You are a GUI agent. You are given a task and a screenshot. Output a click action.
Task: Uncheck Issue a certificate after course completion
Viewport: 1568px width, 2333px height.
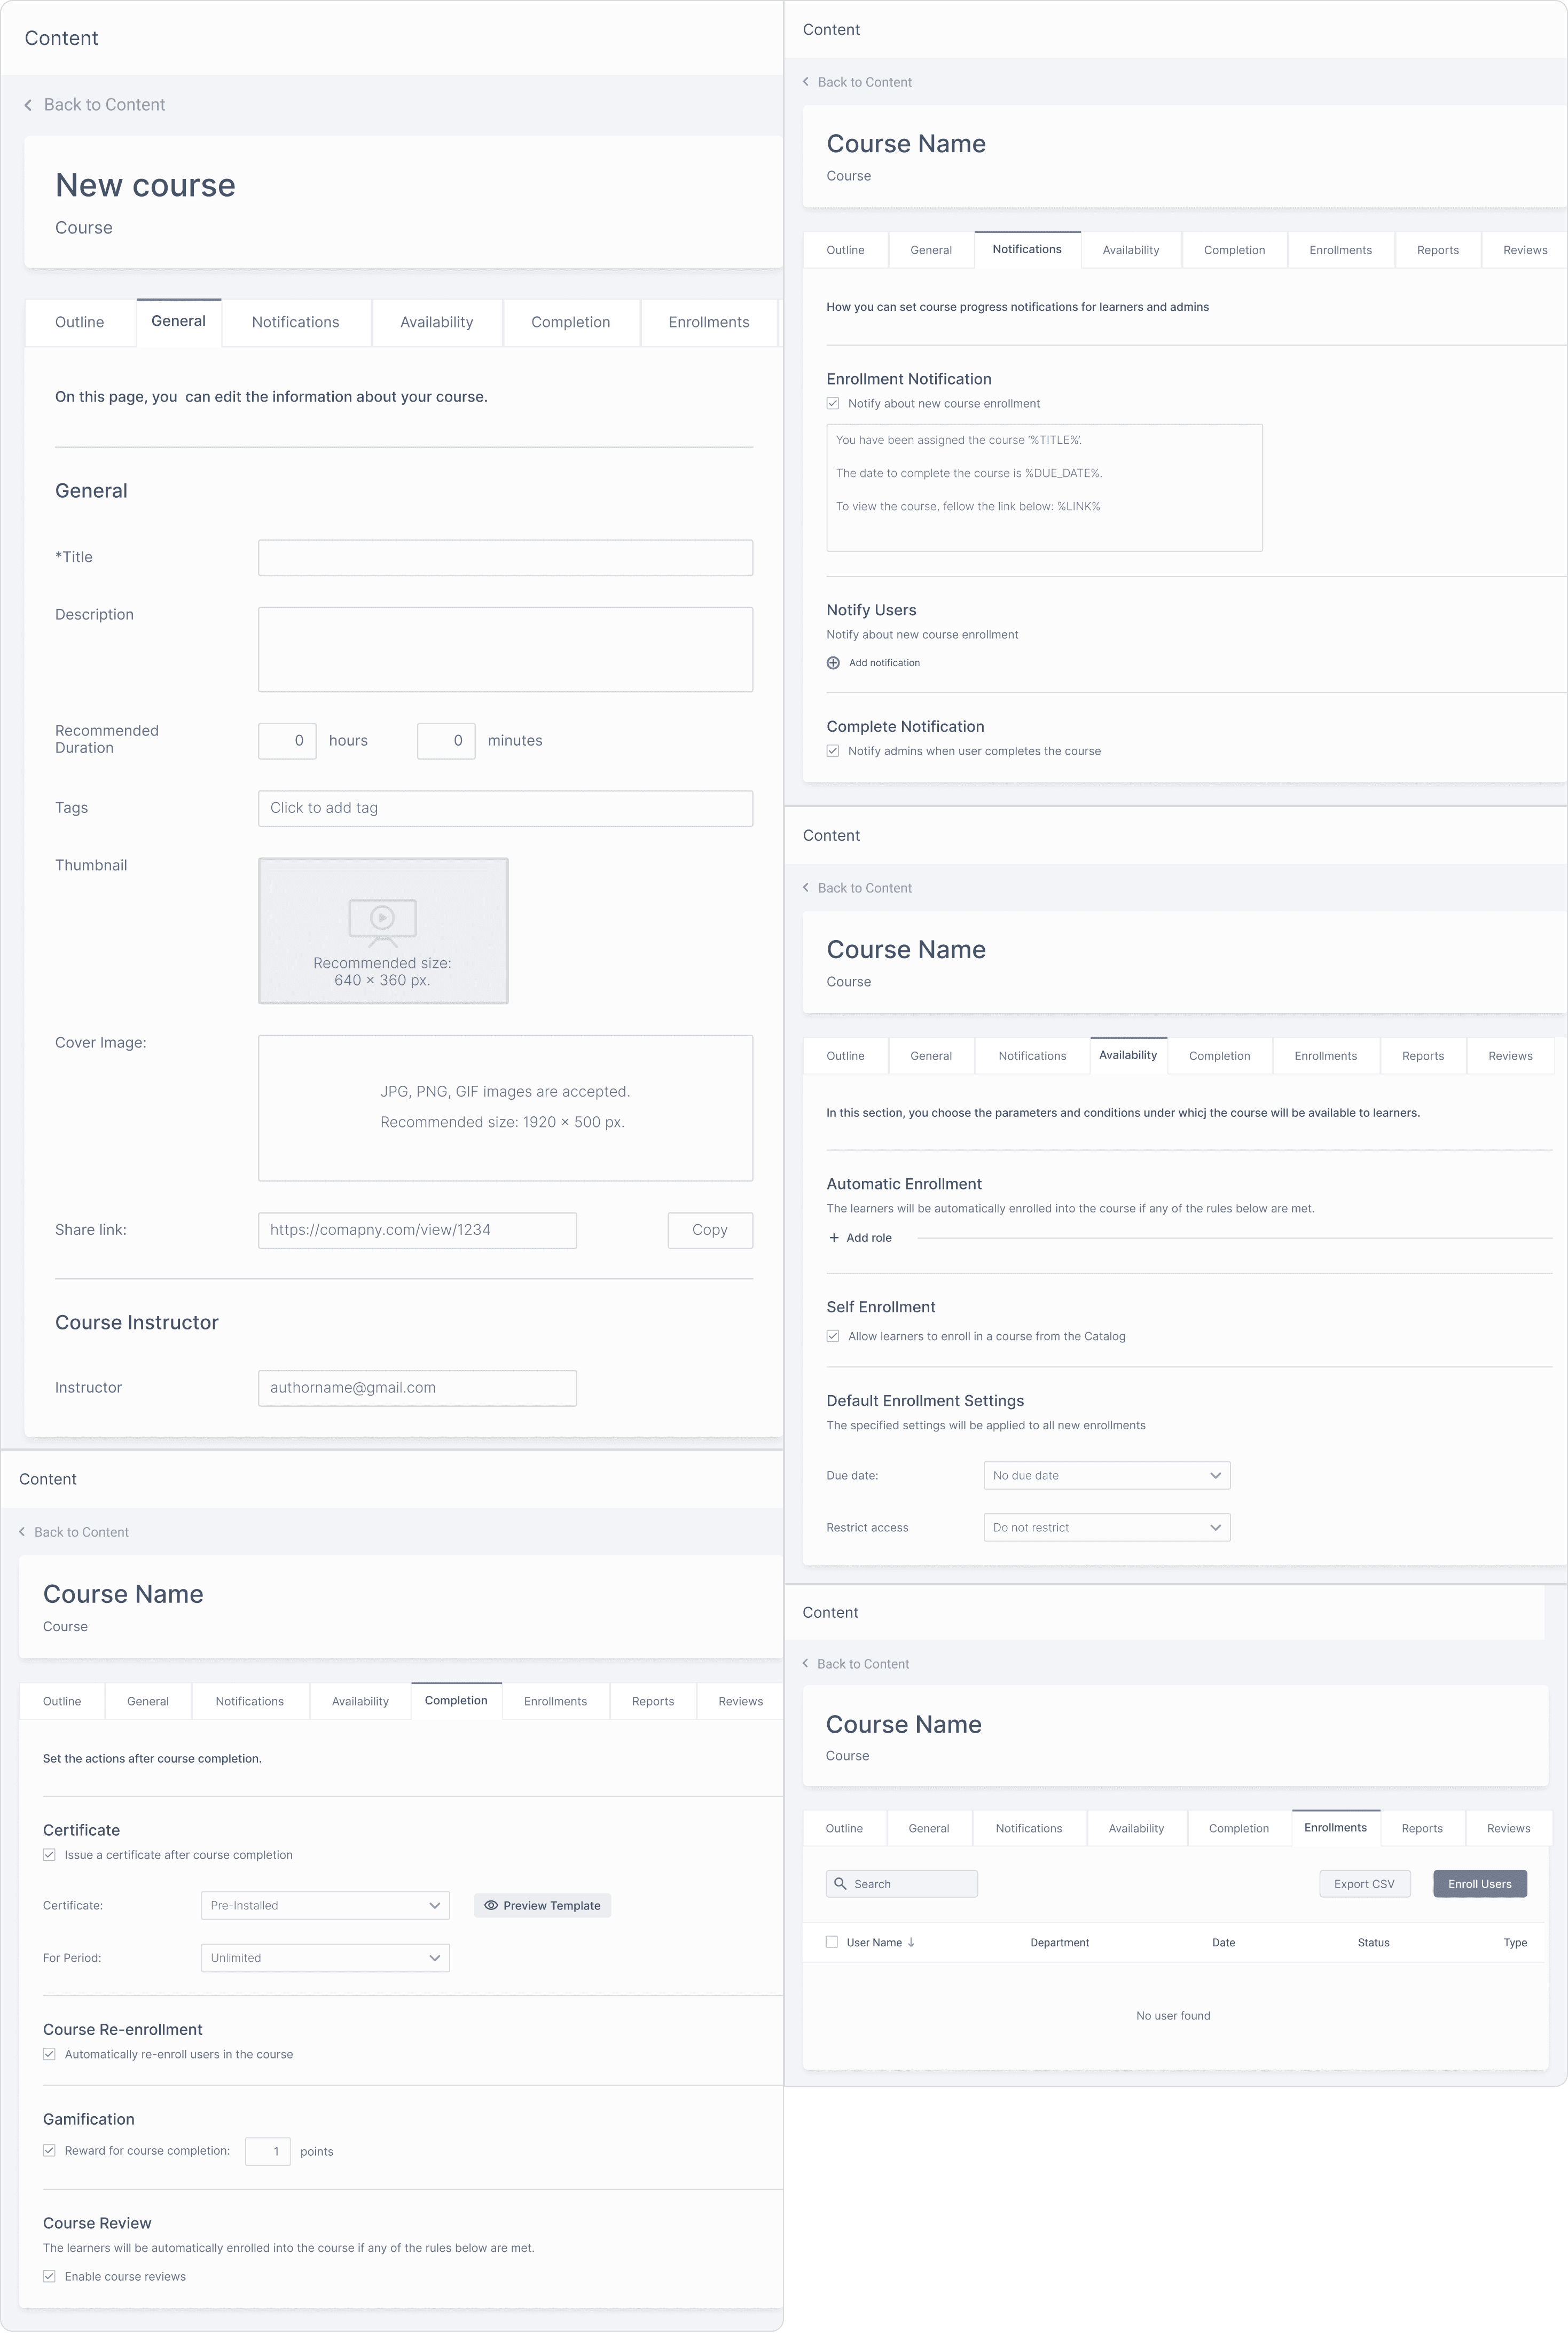point(49,1855)
